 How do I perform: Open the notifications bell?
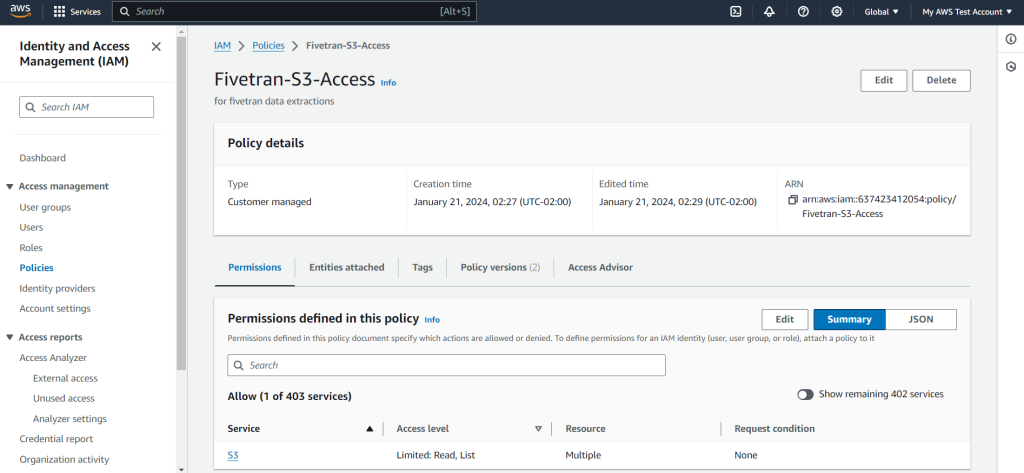(769, 12)
